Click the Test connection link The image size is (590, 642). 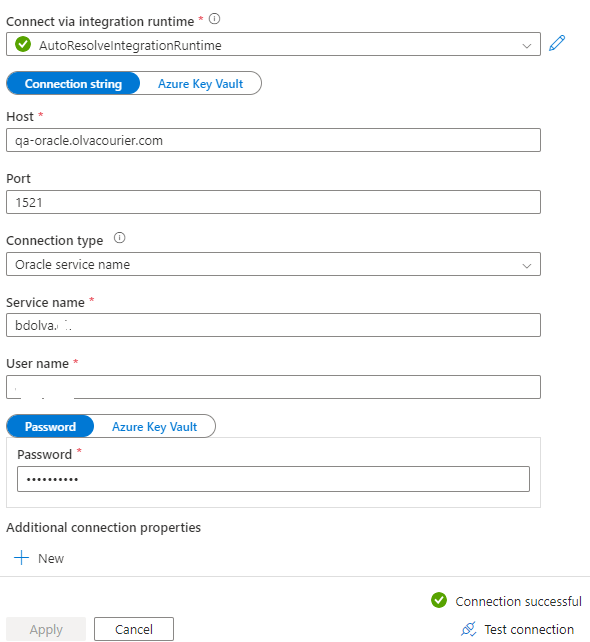pos(529,629)
